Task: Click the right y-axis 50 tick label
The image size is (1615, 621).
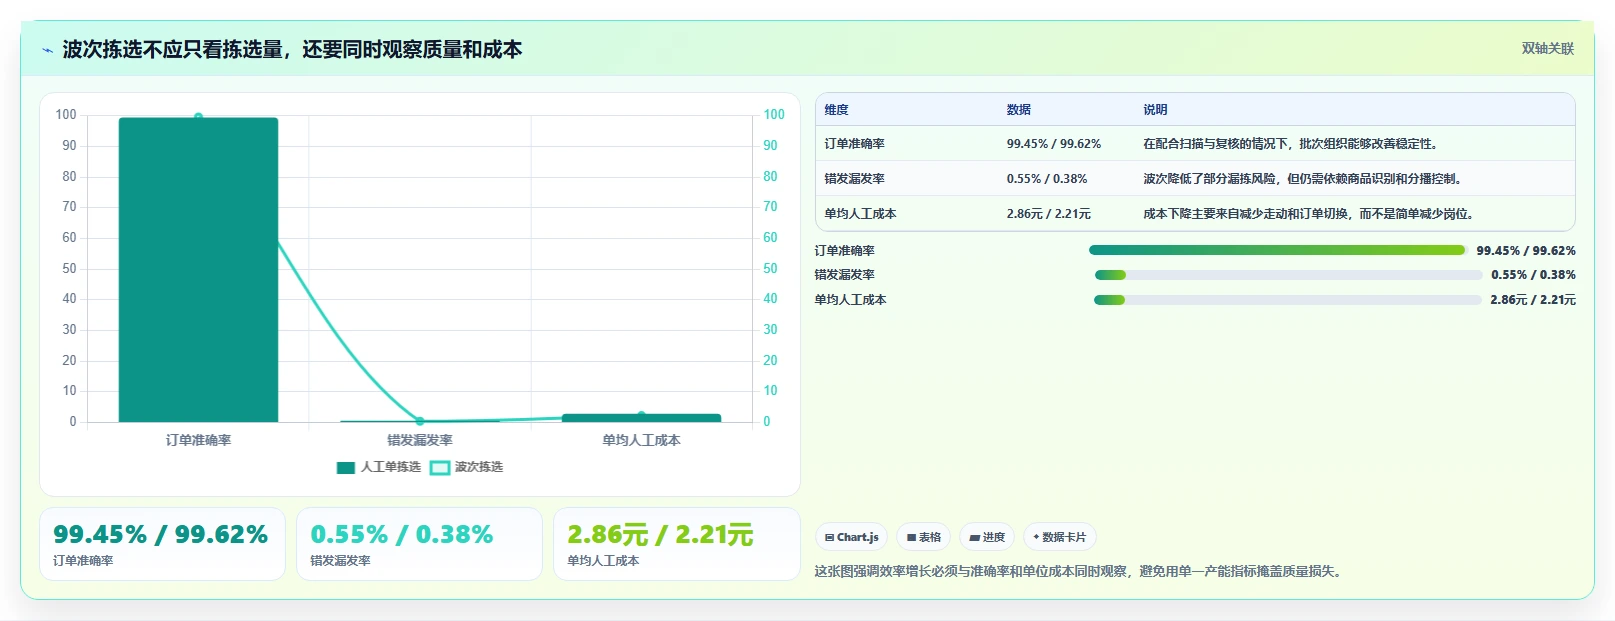Action: [x=770, y=268]
